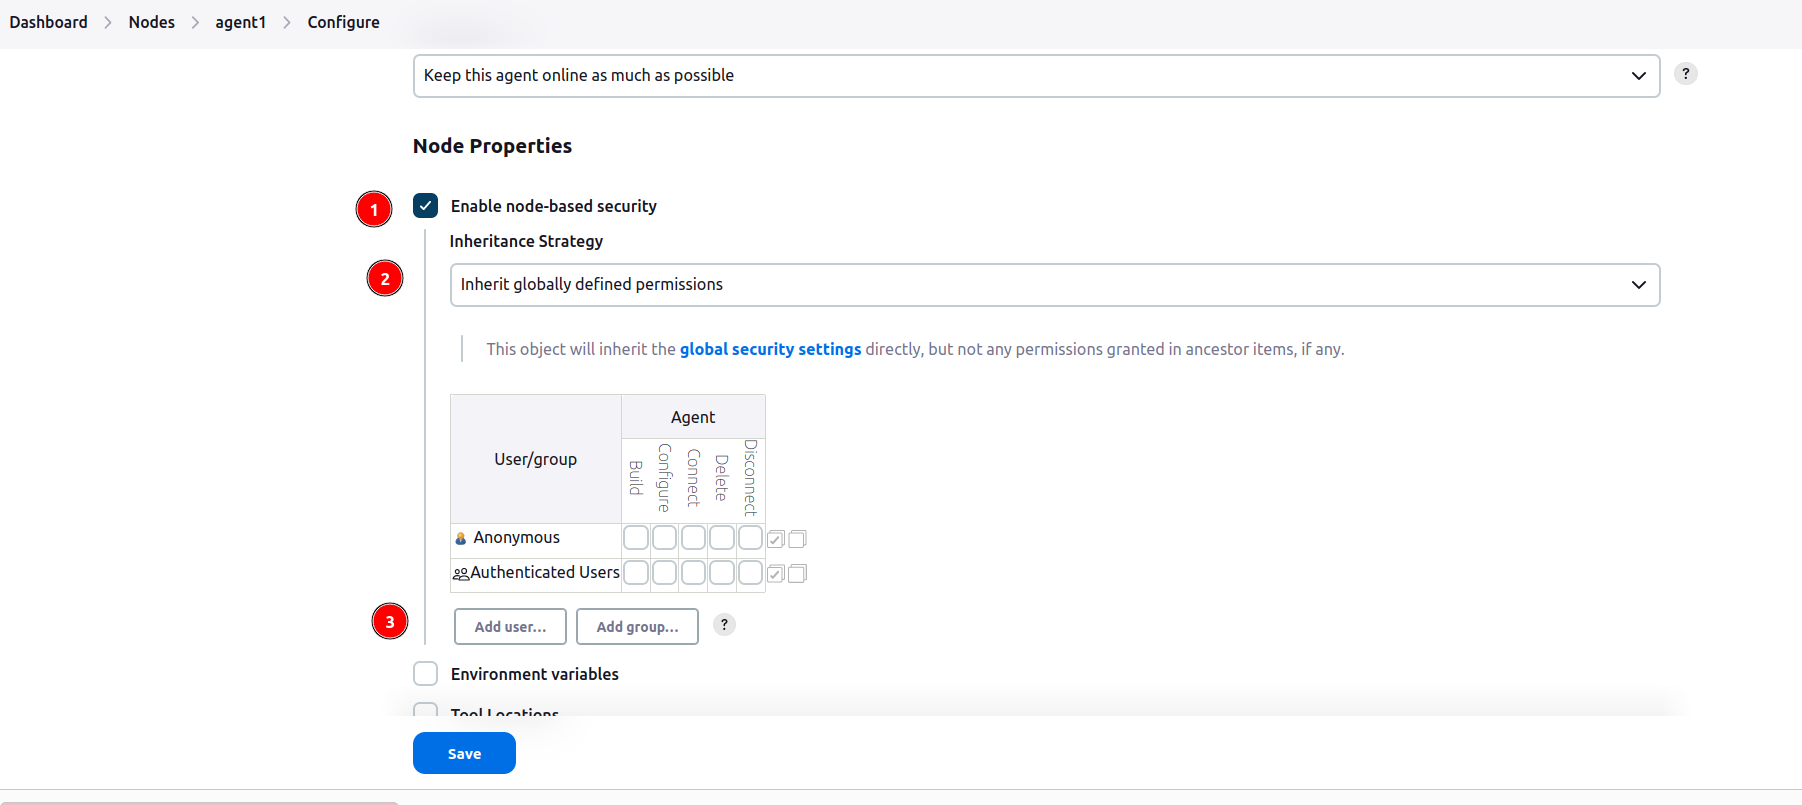This screenshot has width=1802, height=805.
Task: Click the Disconnect column header
Action: (751, 478)
